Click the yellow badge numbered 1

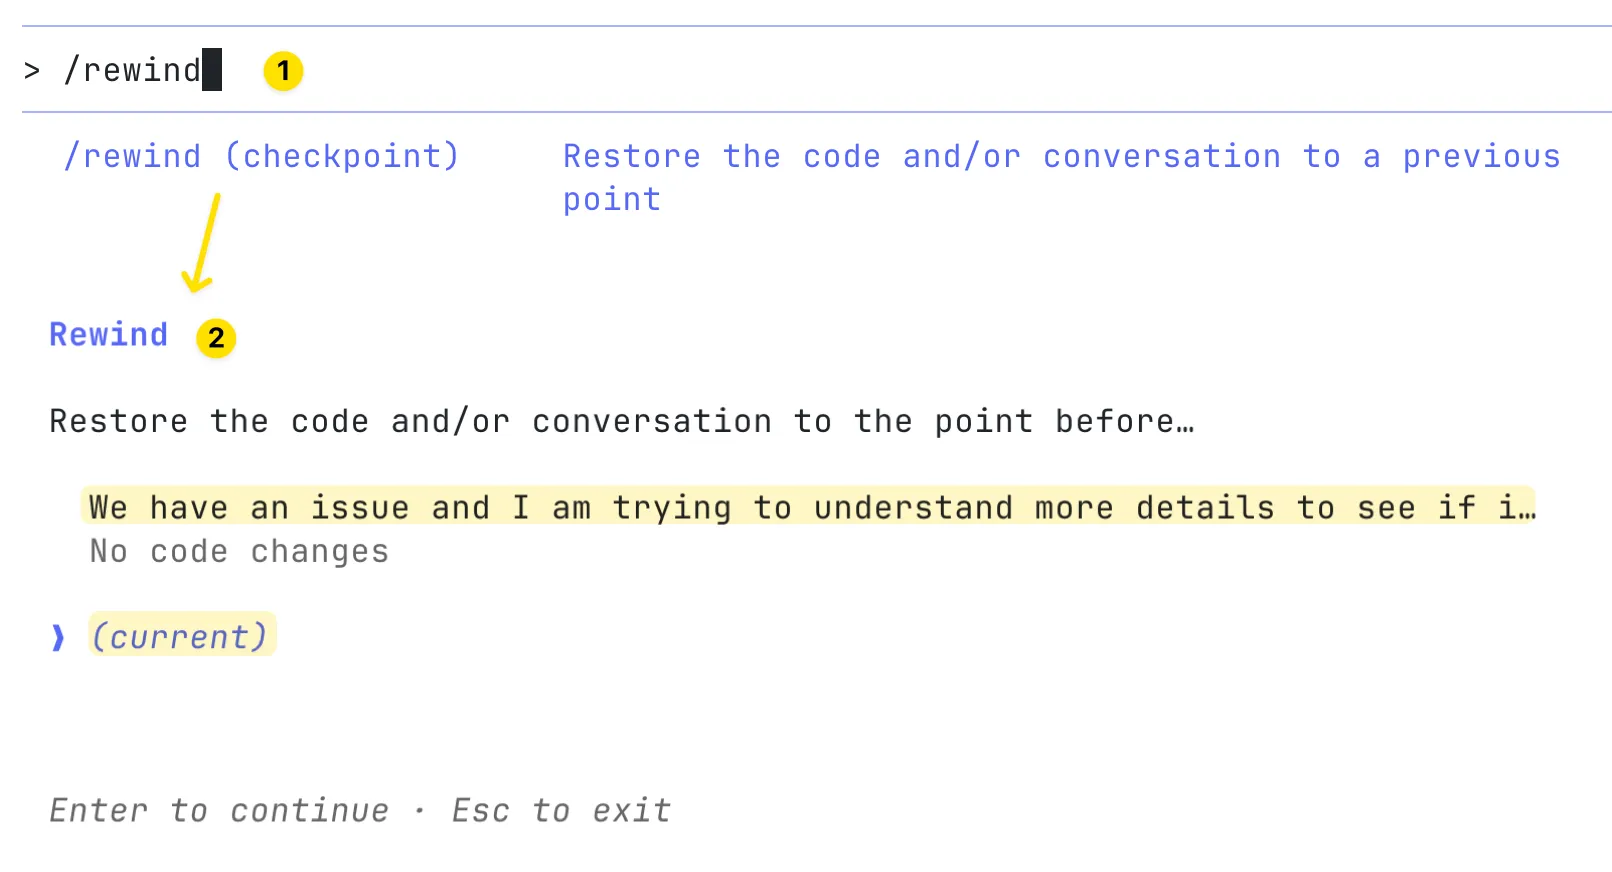283,71
